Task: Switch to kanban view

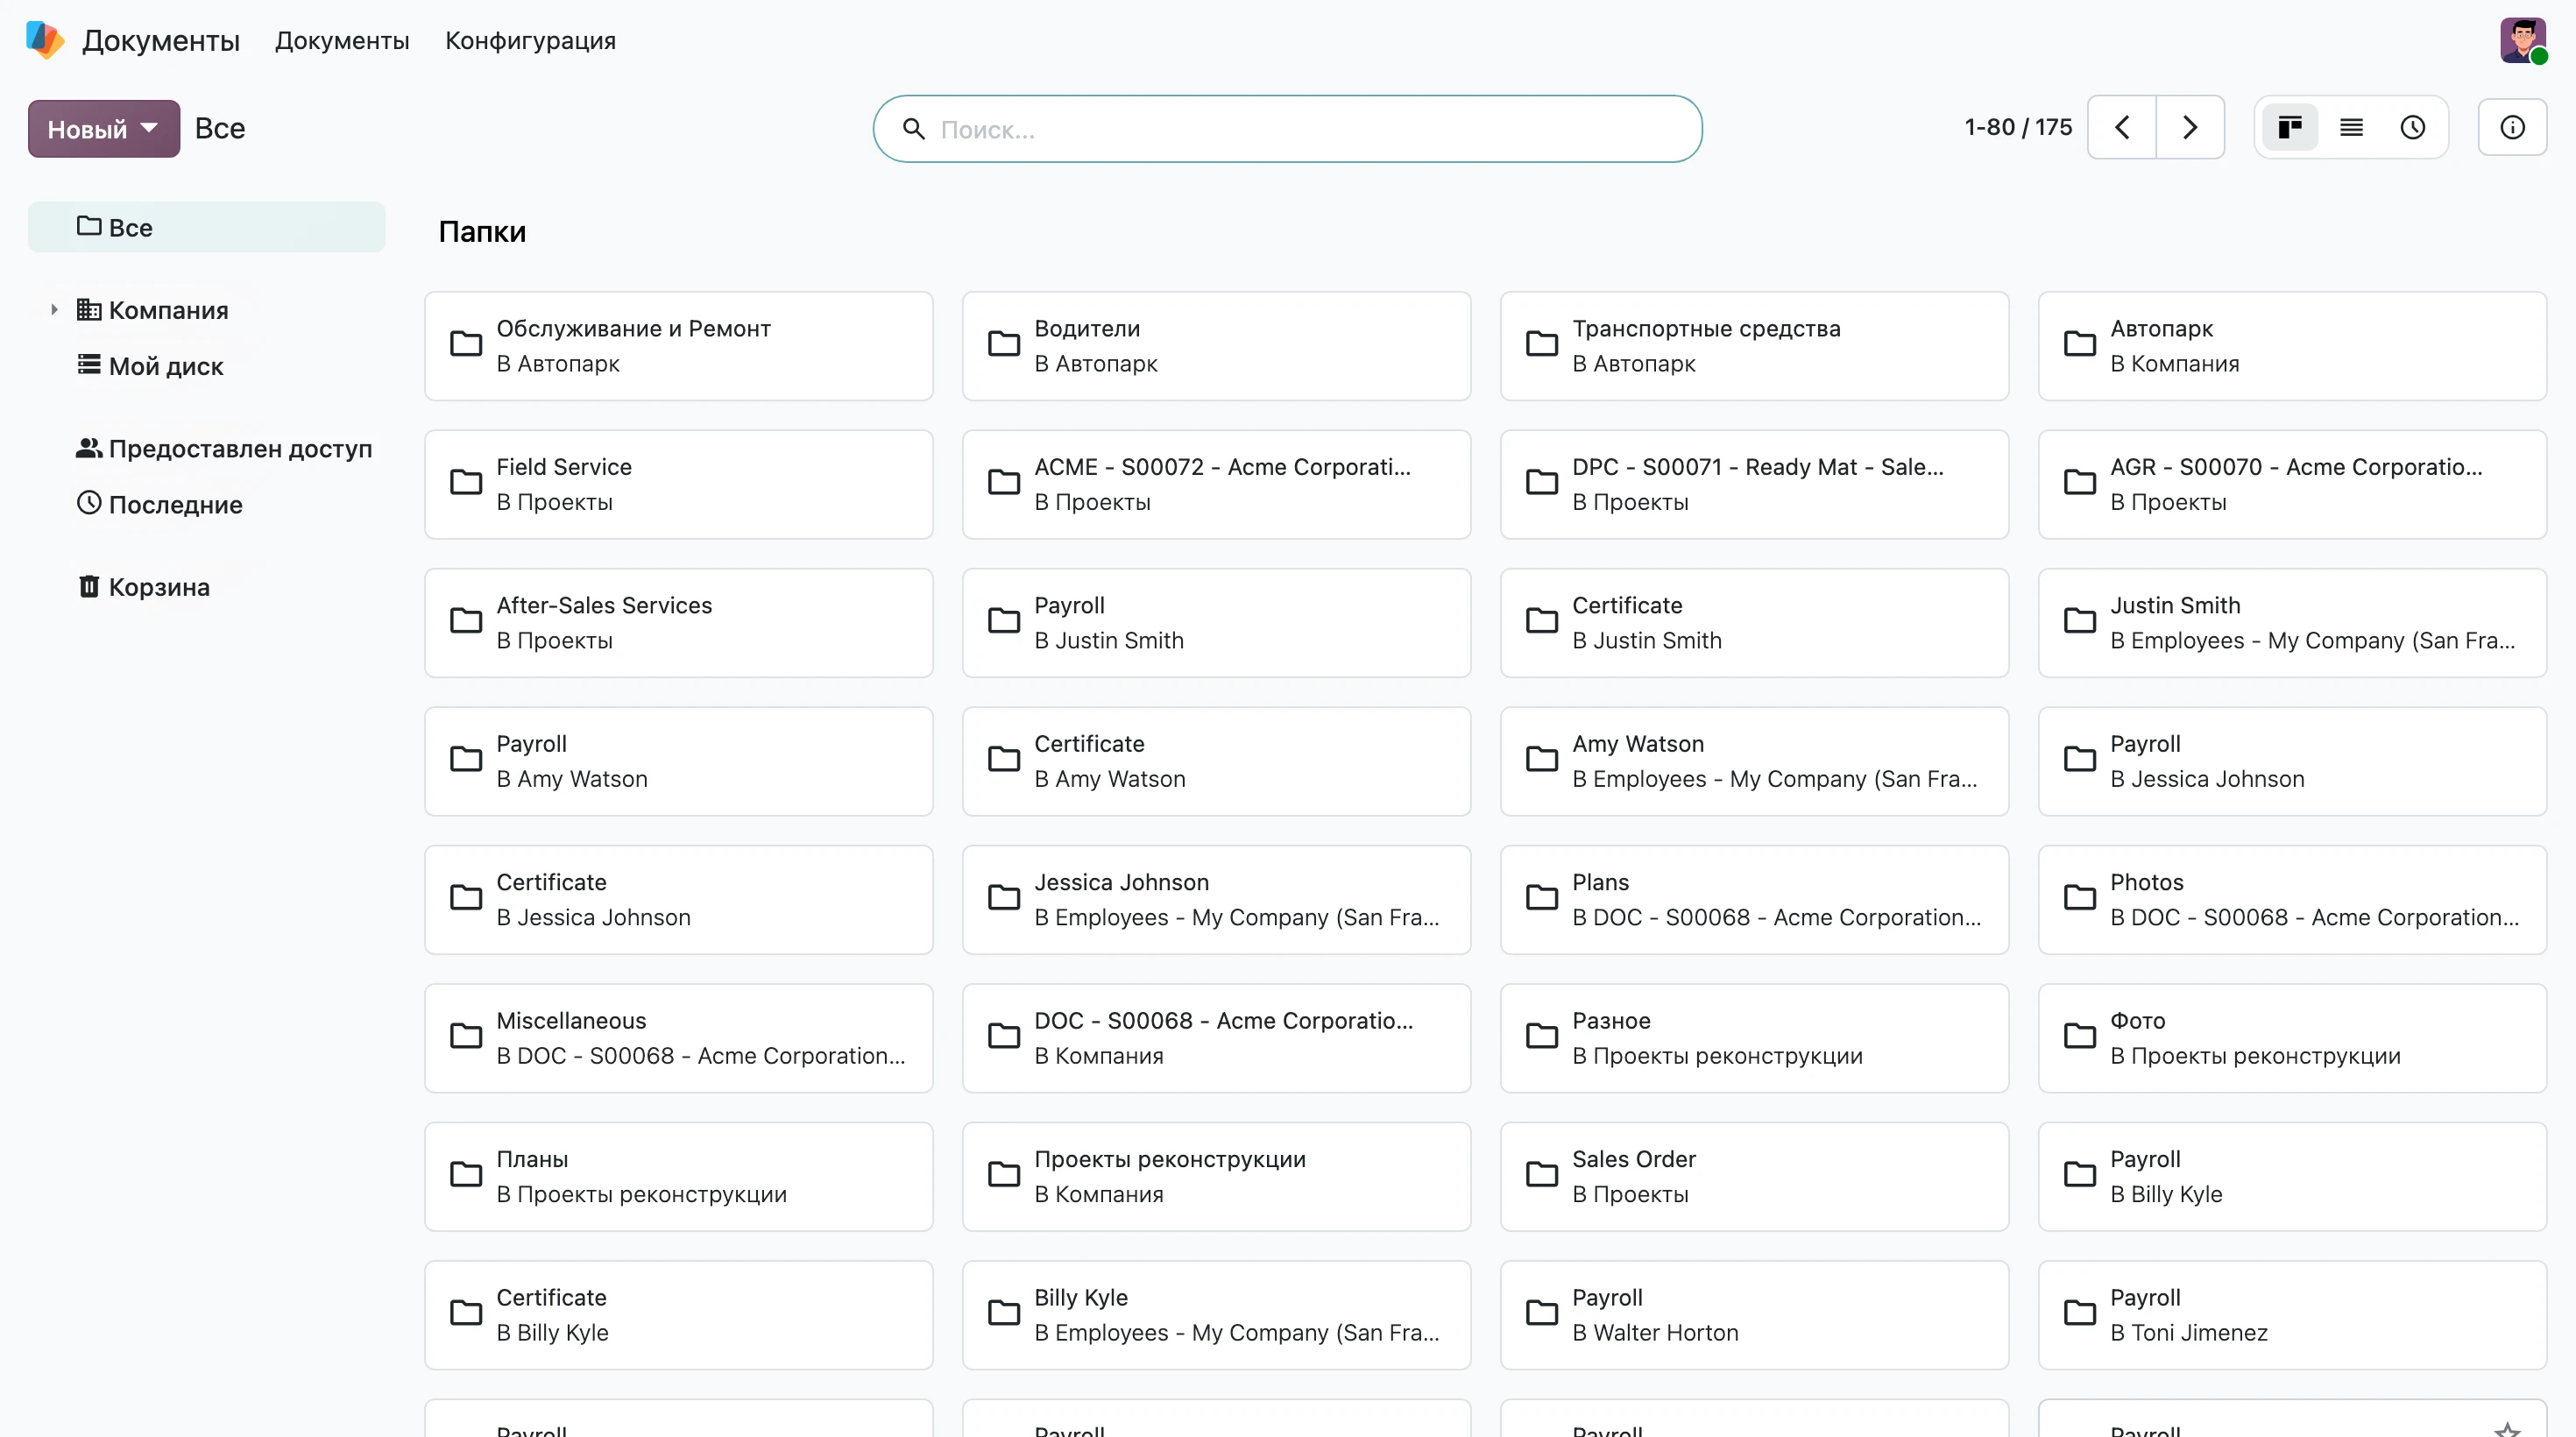Action: coord(2290,127)
